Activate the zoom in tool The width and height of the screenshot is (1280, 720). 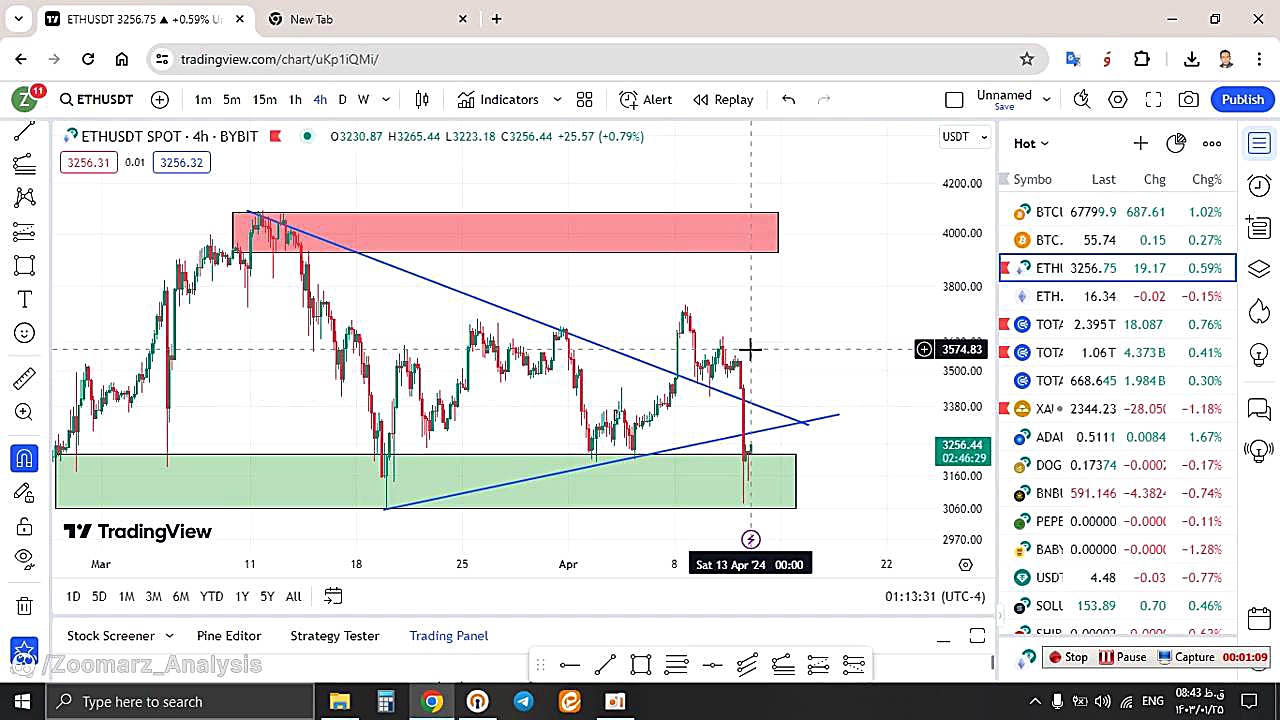[25, 412]
